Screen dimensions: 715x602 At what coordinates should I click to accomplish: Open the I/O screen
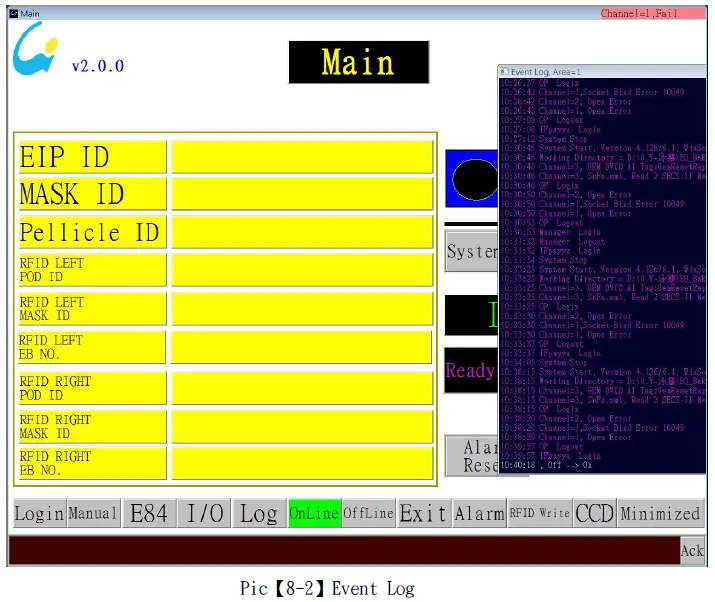pos(205,514)
